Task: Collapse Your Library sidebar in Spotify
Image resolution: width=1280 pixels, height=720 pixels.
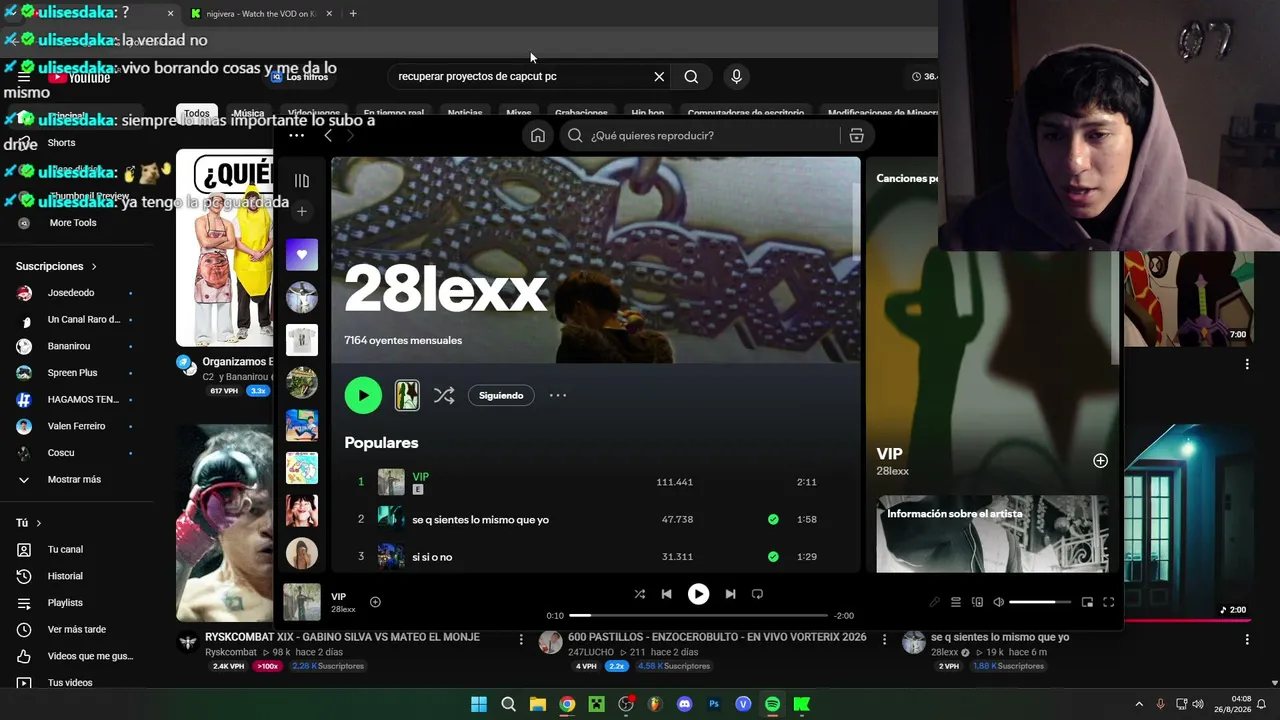Action: click(x=302, y=181)
